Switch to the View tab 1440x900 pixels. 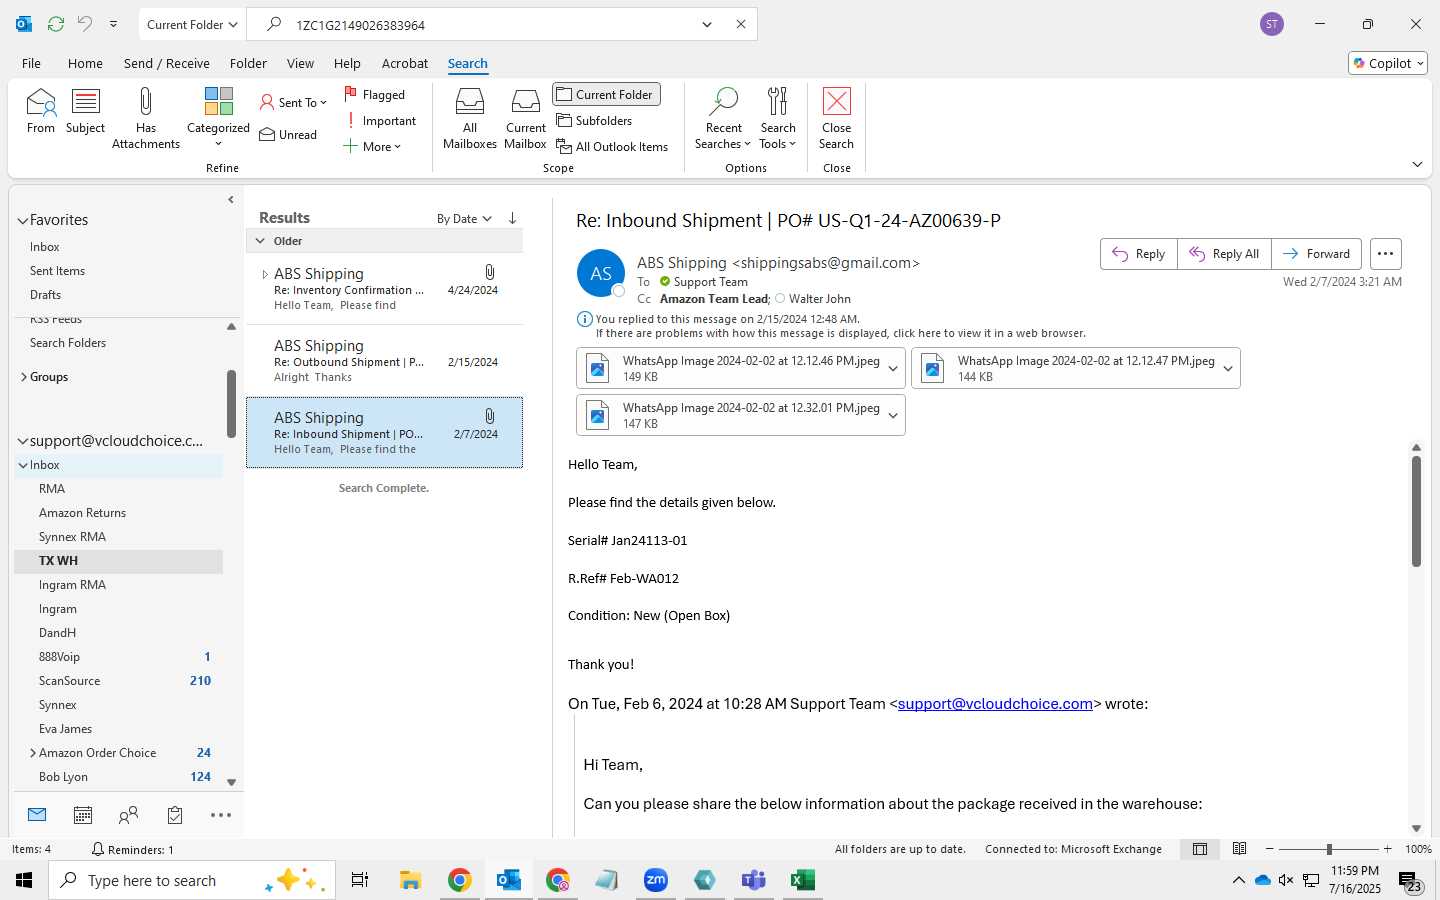tap(300, 63)
